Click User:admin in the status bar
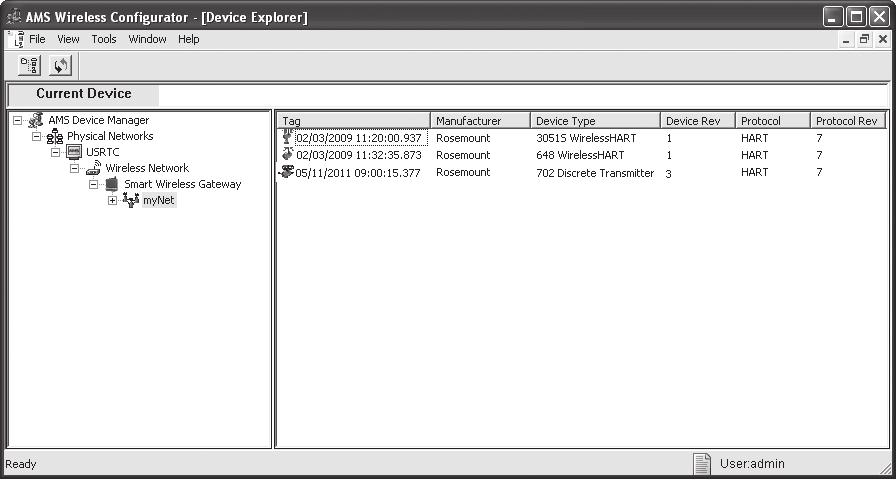 coord(752,464)
